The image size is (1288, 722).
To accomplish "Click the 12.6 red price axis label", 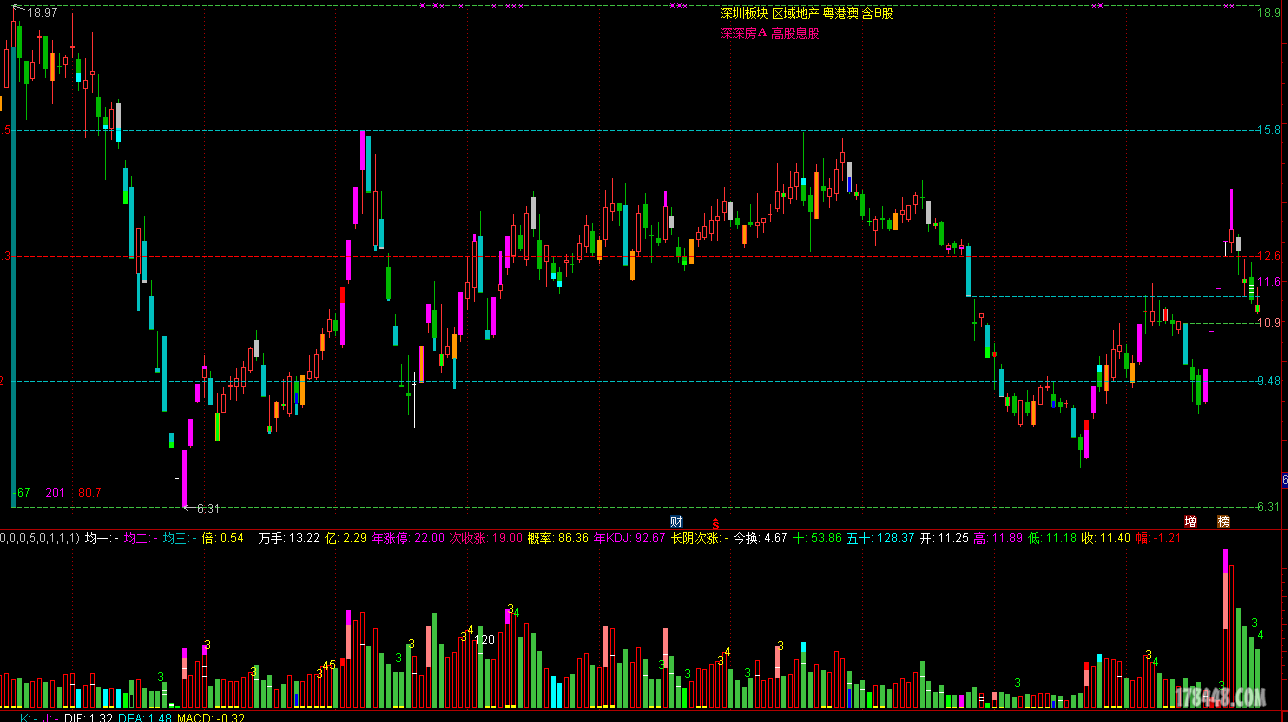I will coord(1268,256).
